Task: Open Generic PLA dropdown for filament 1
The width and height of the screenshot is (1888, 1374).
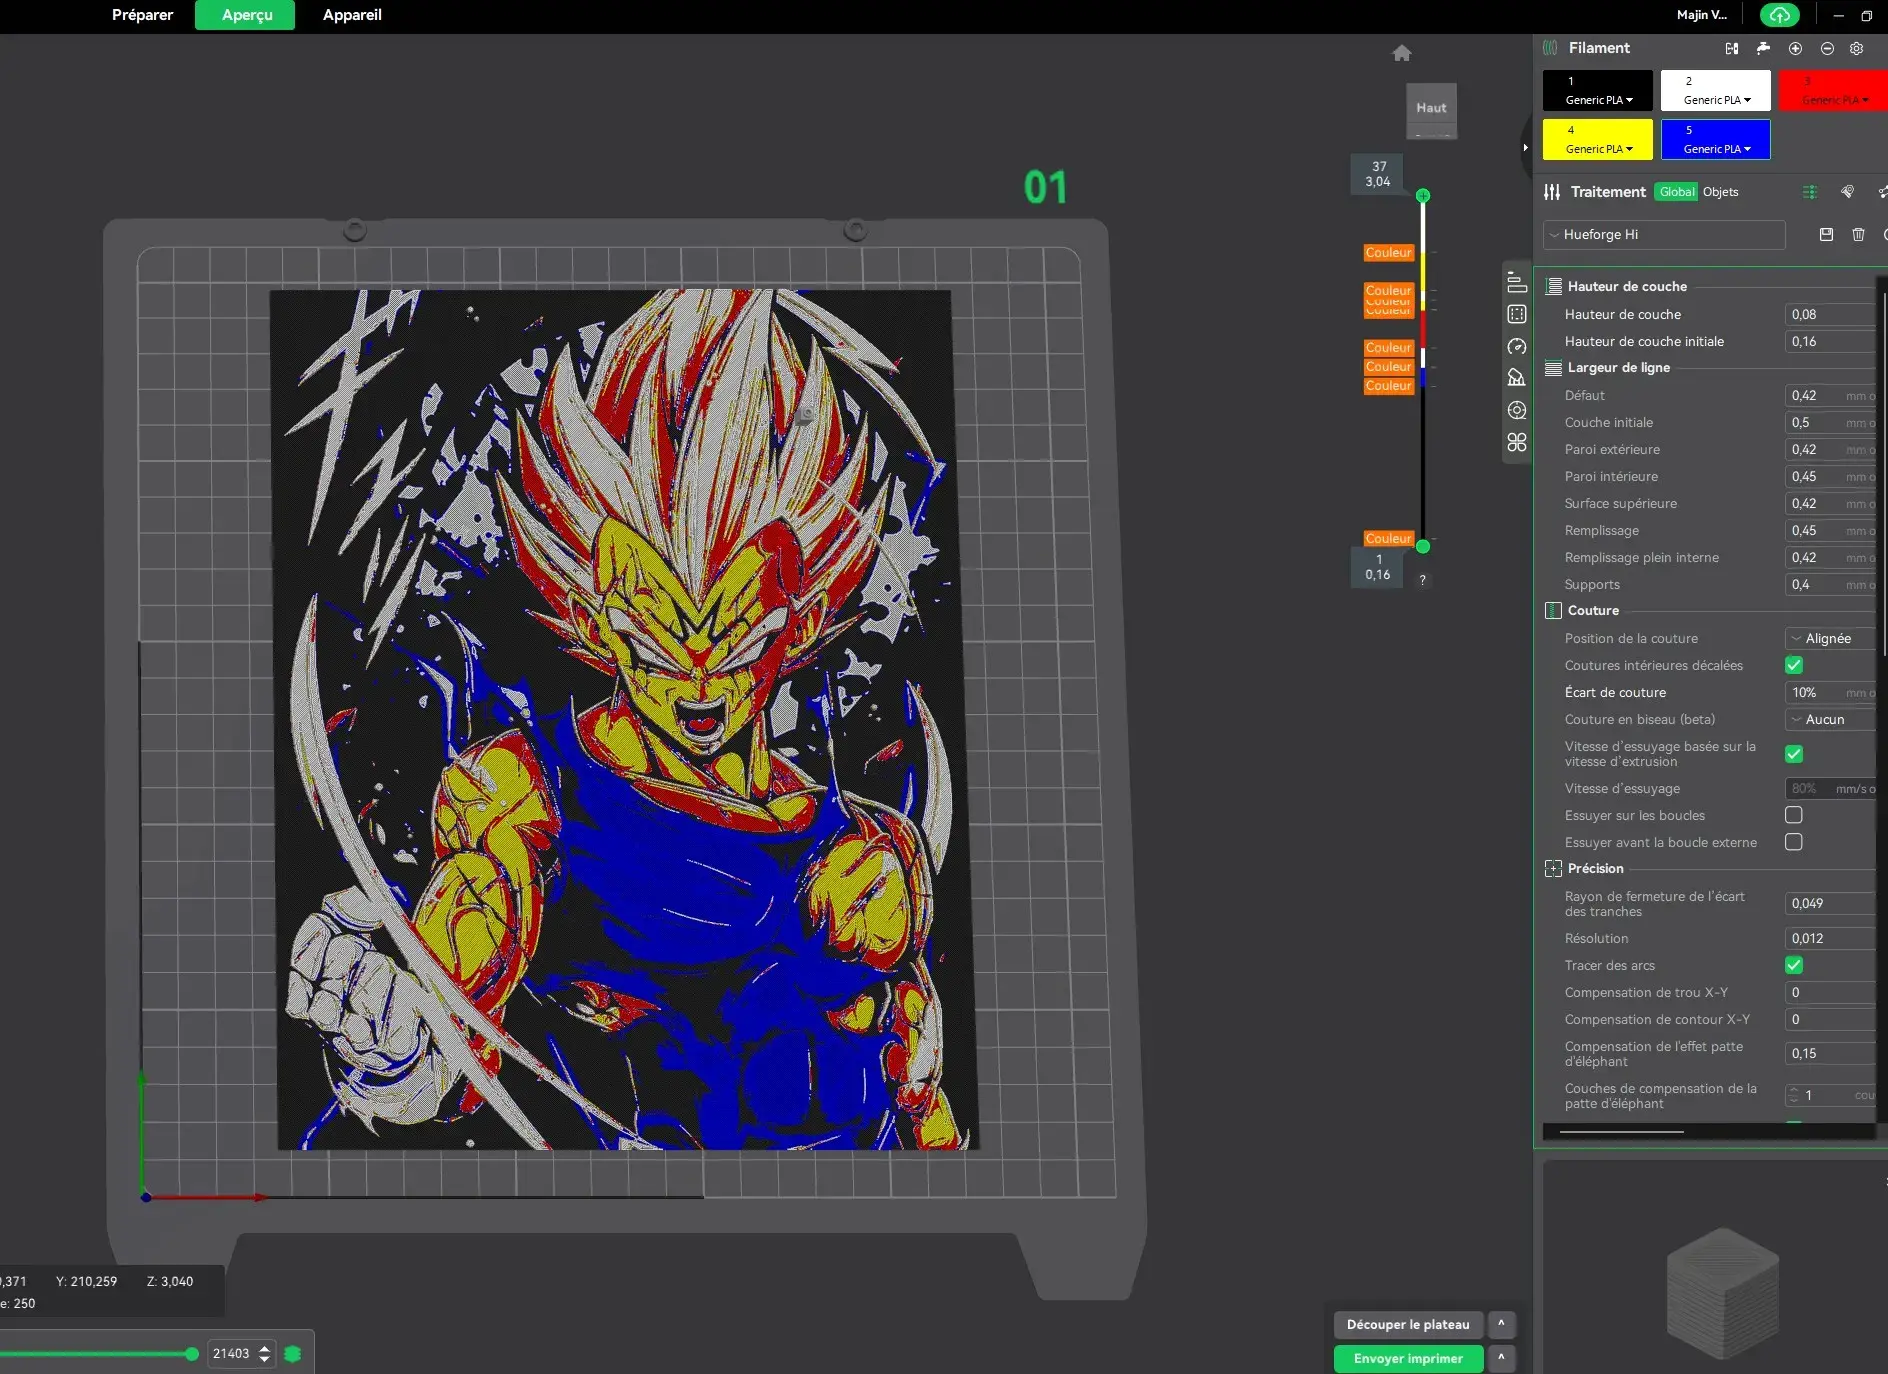Action: pyautogui.click(x=1599, y=100)
